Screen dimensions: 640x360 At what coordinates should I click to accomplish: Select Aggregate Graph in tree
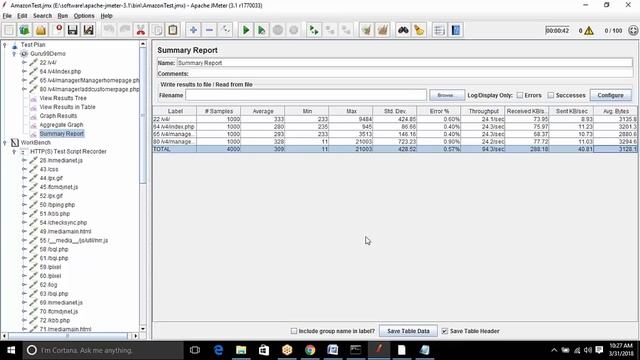61,125
